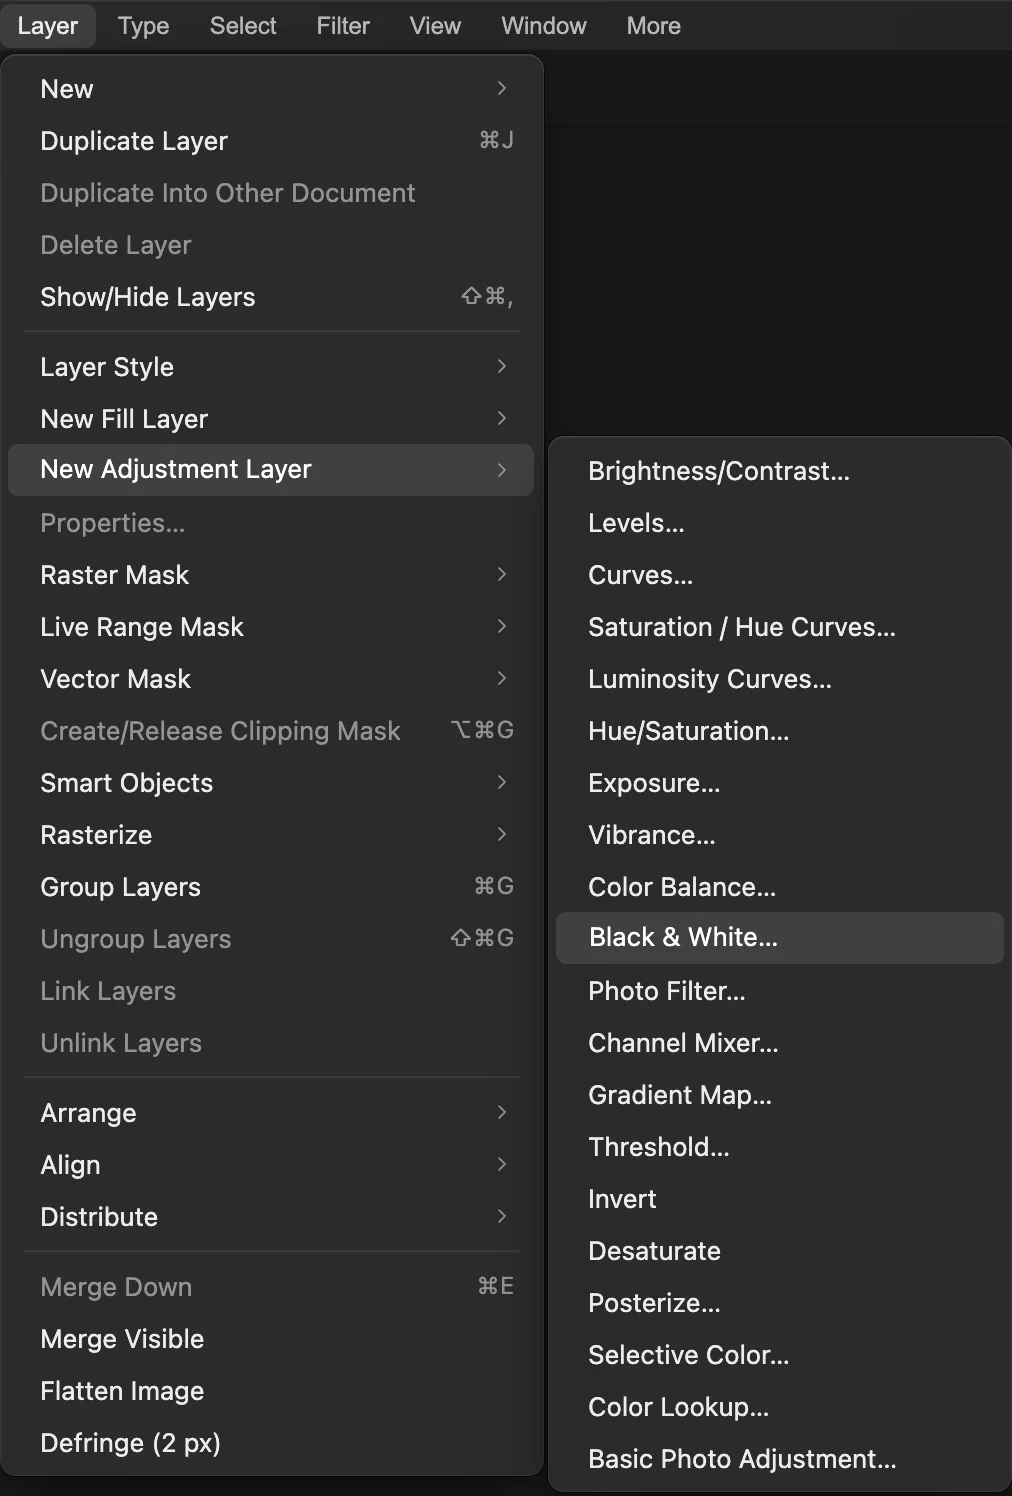1012x1496 pixels.
Task: Select Flatten Image command
Action: [271, 1391]
